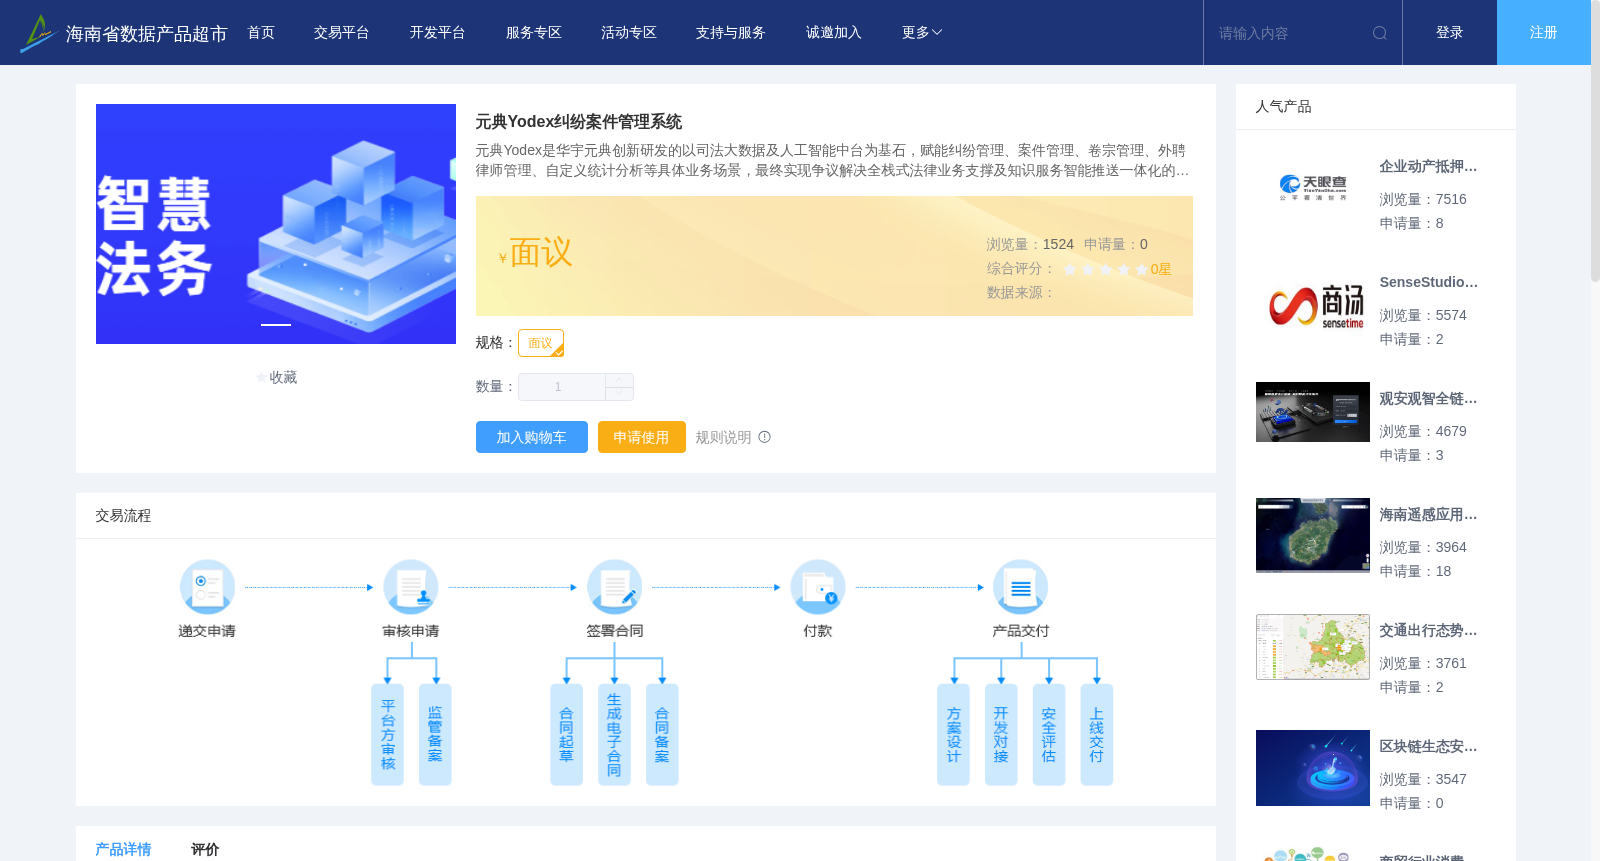
Task: Open the 海南遥感应用 product title
Action: pos(1428,515)
